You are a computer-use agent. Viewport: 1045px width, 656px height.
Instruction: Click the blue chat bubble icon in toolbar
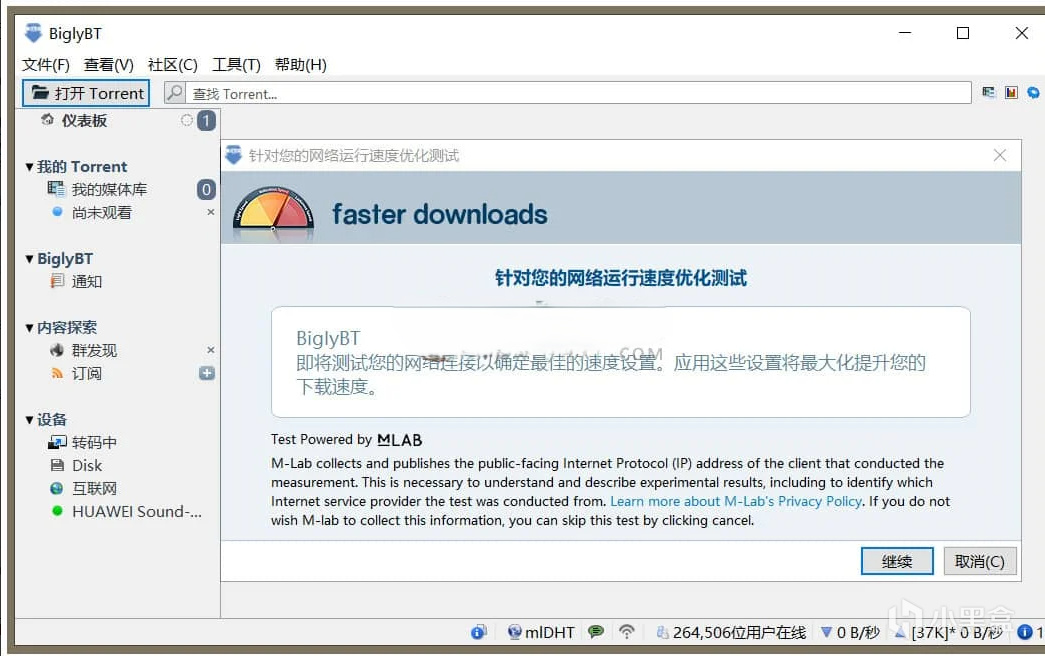pyautogui.click(x=1033, y=92)
